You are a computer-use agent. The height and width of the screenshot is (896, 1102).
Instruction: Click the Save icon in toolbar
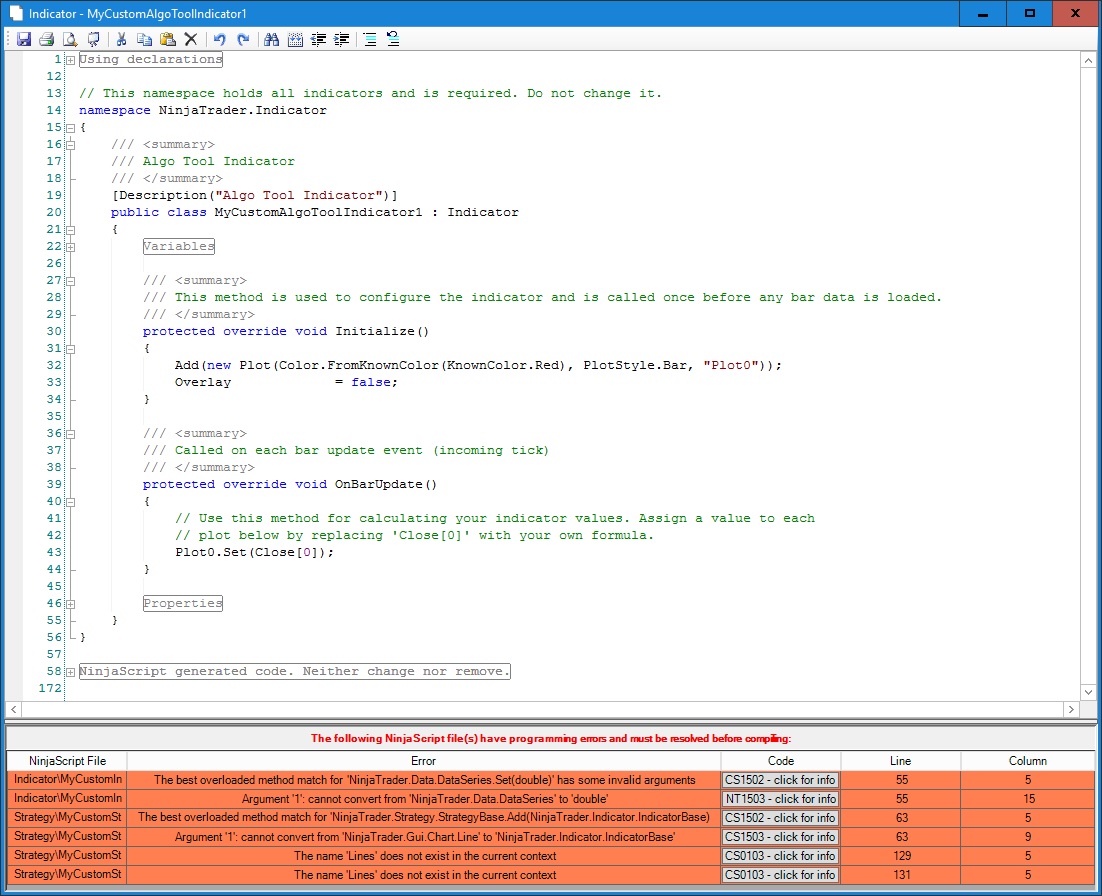point(23,40)
